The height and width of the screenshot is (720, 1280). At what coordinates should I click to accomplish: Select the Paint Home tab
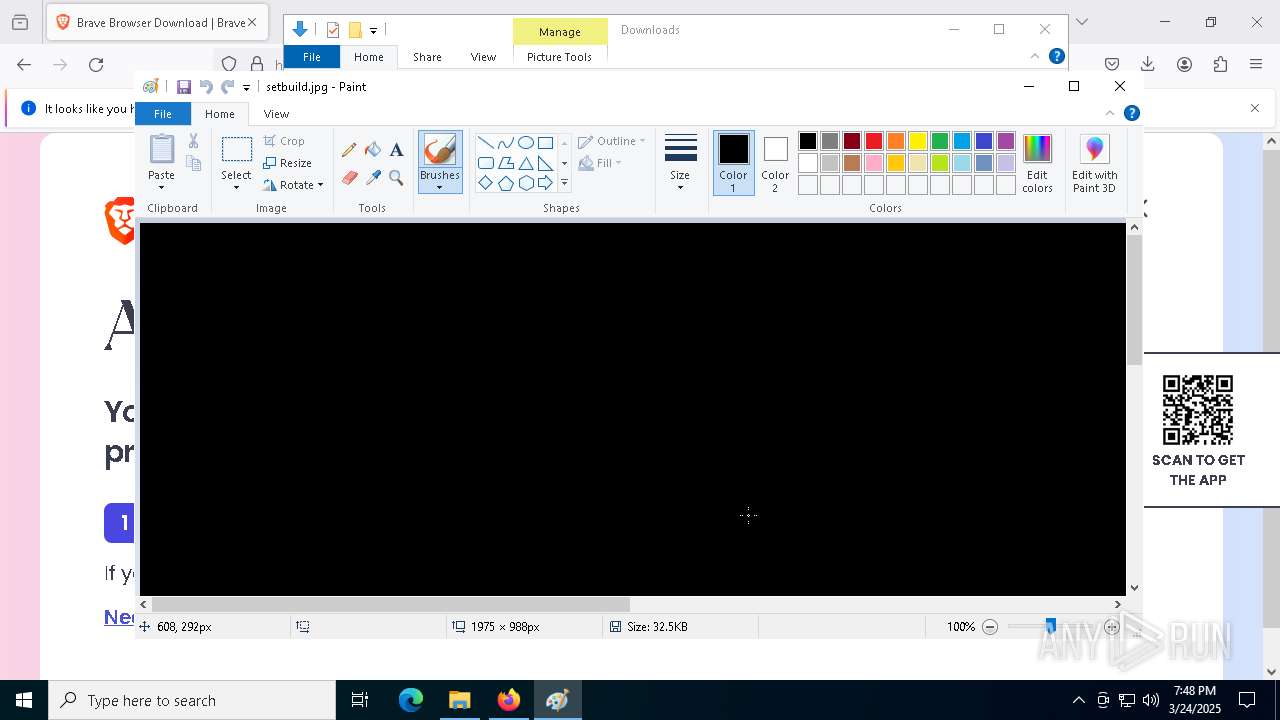tap(220, 114)
